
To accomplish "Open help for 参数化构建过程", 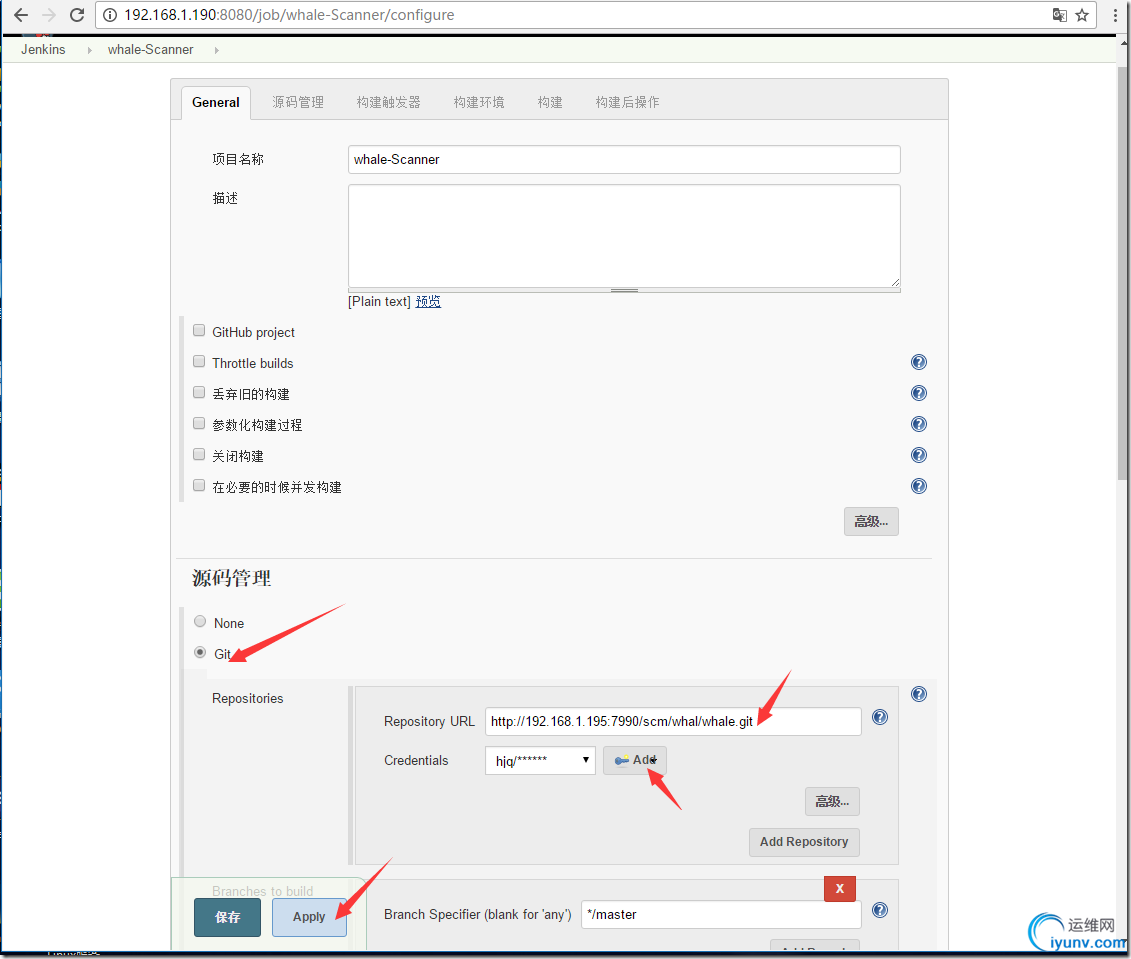I will (x=919, y=424).
